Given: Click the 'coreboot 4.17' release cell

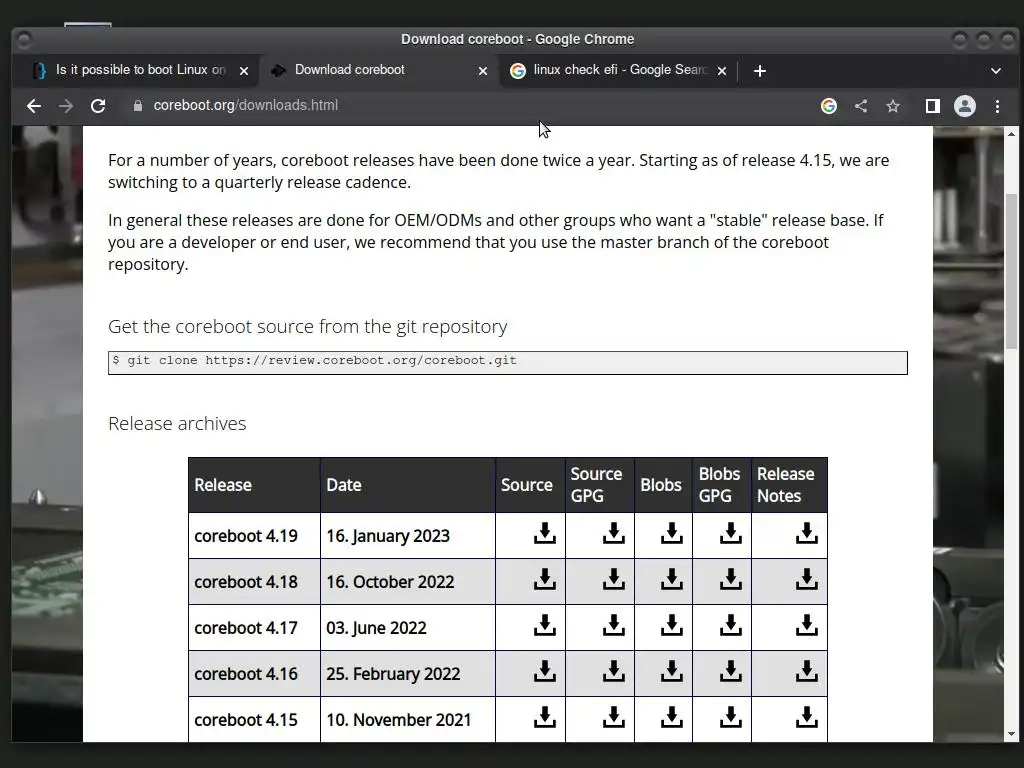Looking at the screenshot, I should point(254,628).
